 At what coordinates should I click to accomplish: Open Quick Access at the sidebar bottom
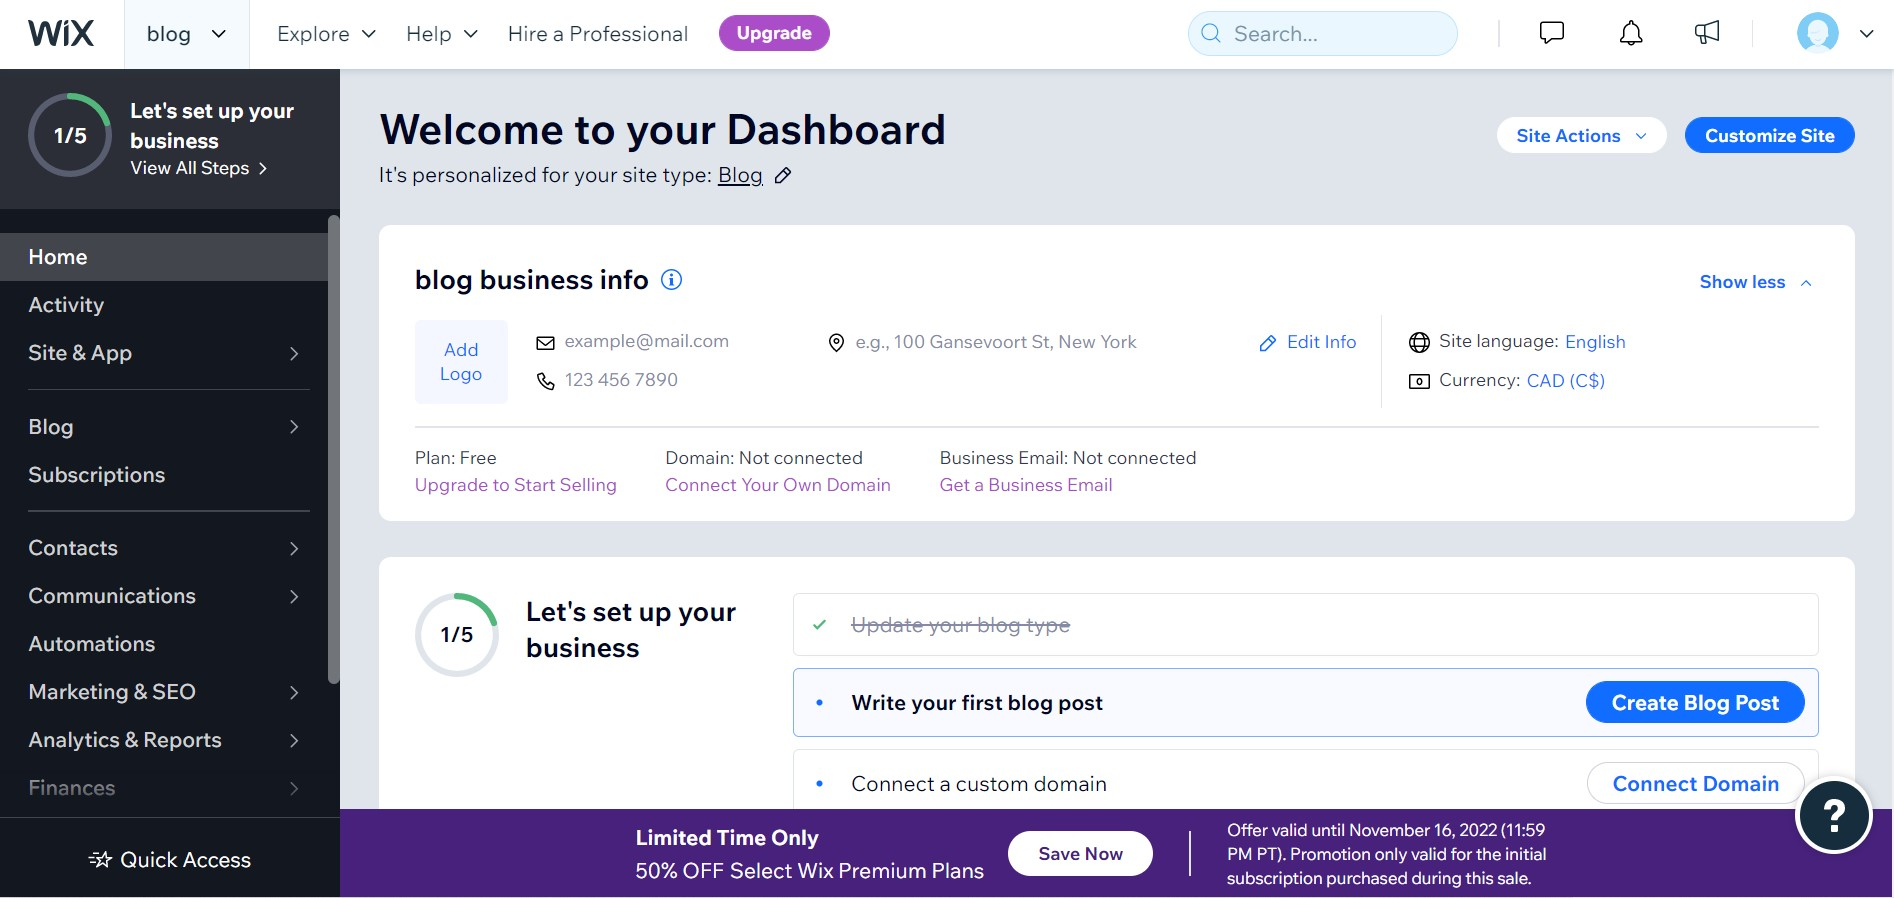click(170, 860)
